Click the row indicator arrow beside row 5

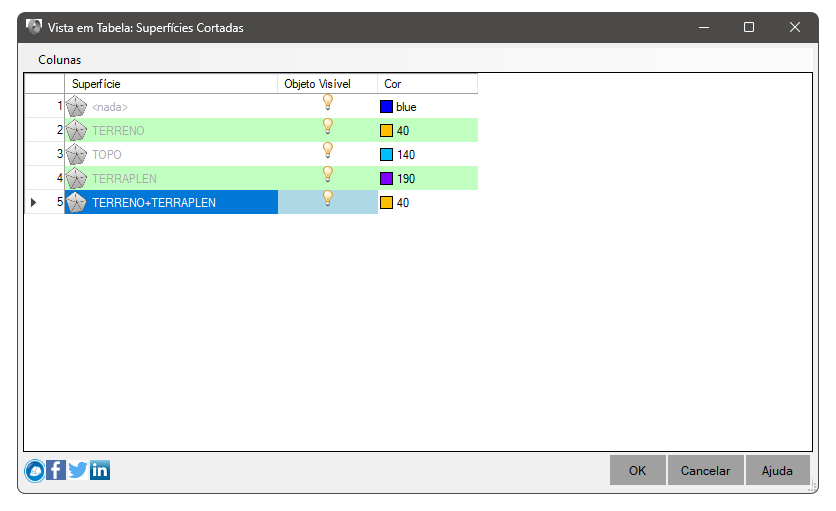tap(34, 203)
